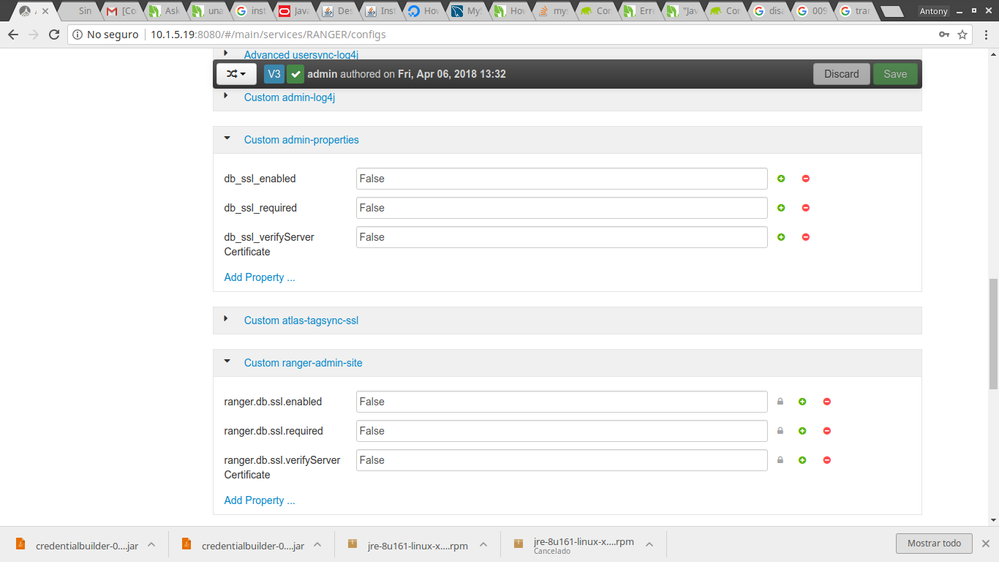Click ranger.db.ssl.enabled value field
Image resolution: width=999 pixels, height=562 pixels.
click(561, 401)
